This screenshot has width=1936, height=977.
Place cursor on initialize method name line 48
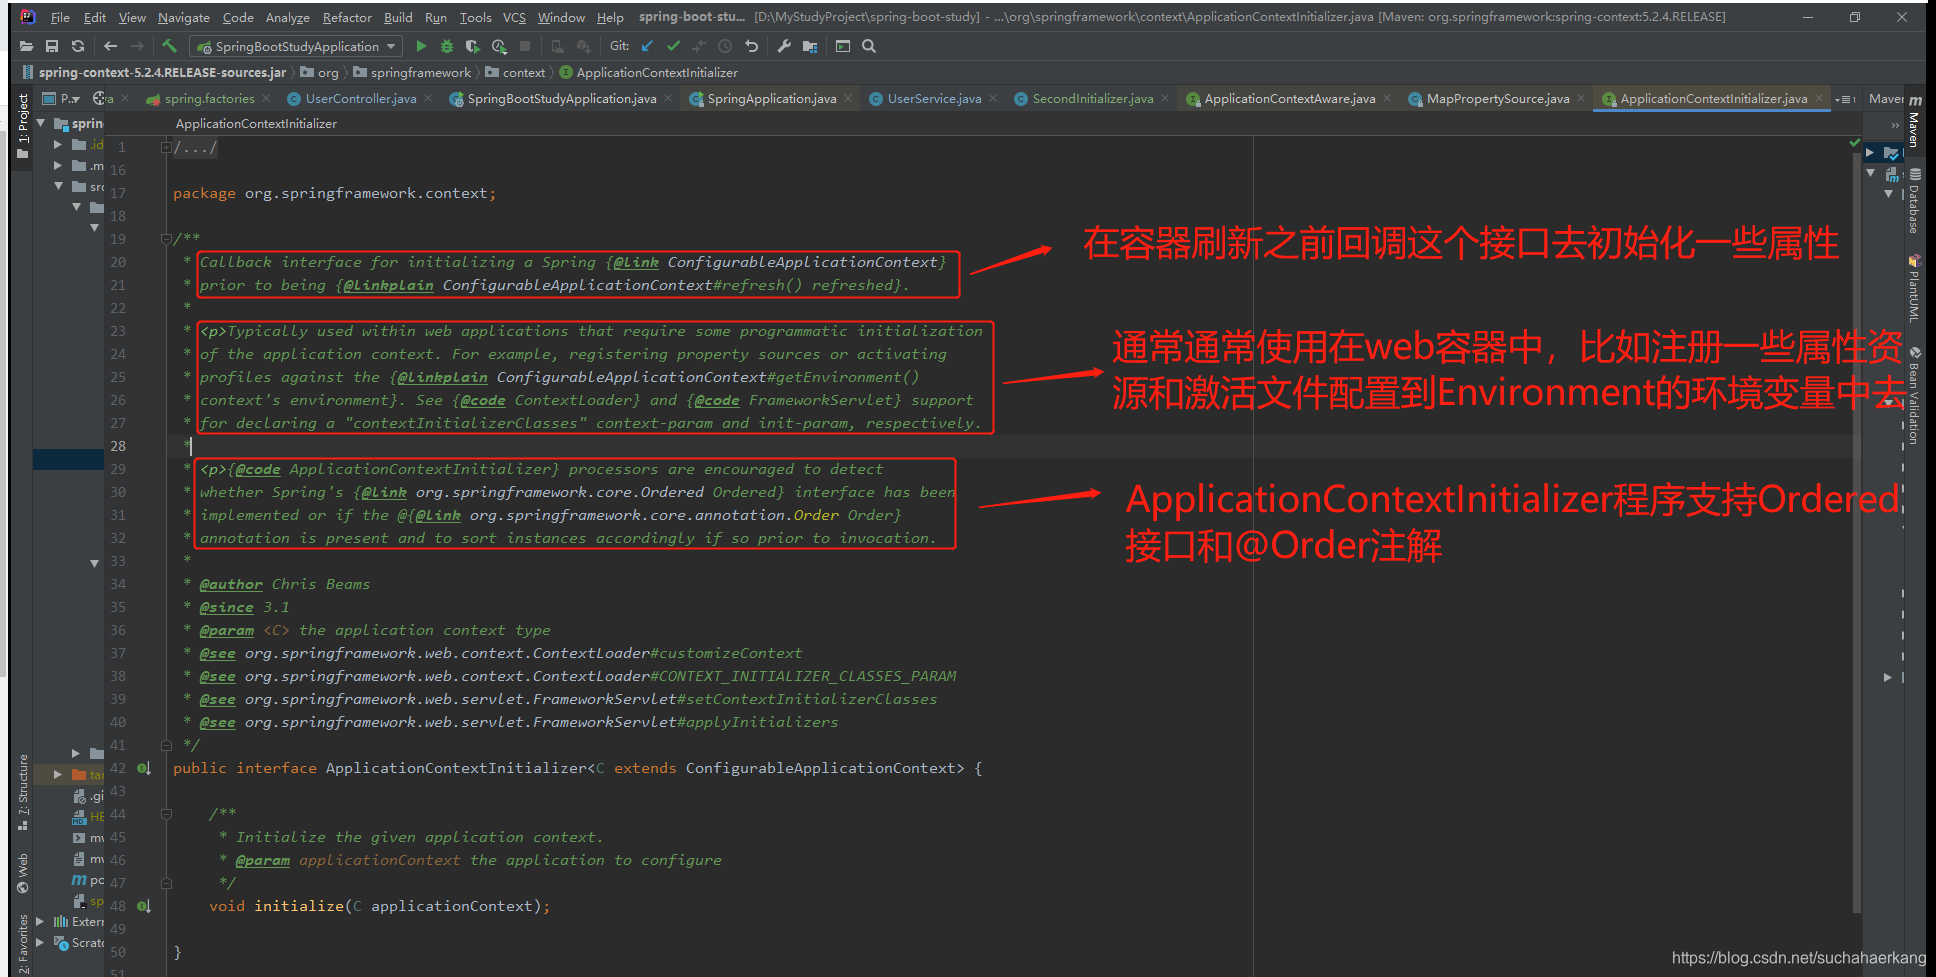(299, 906)
